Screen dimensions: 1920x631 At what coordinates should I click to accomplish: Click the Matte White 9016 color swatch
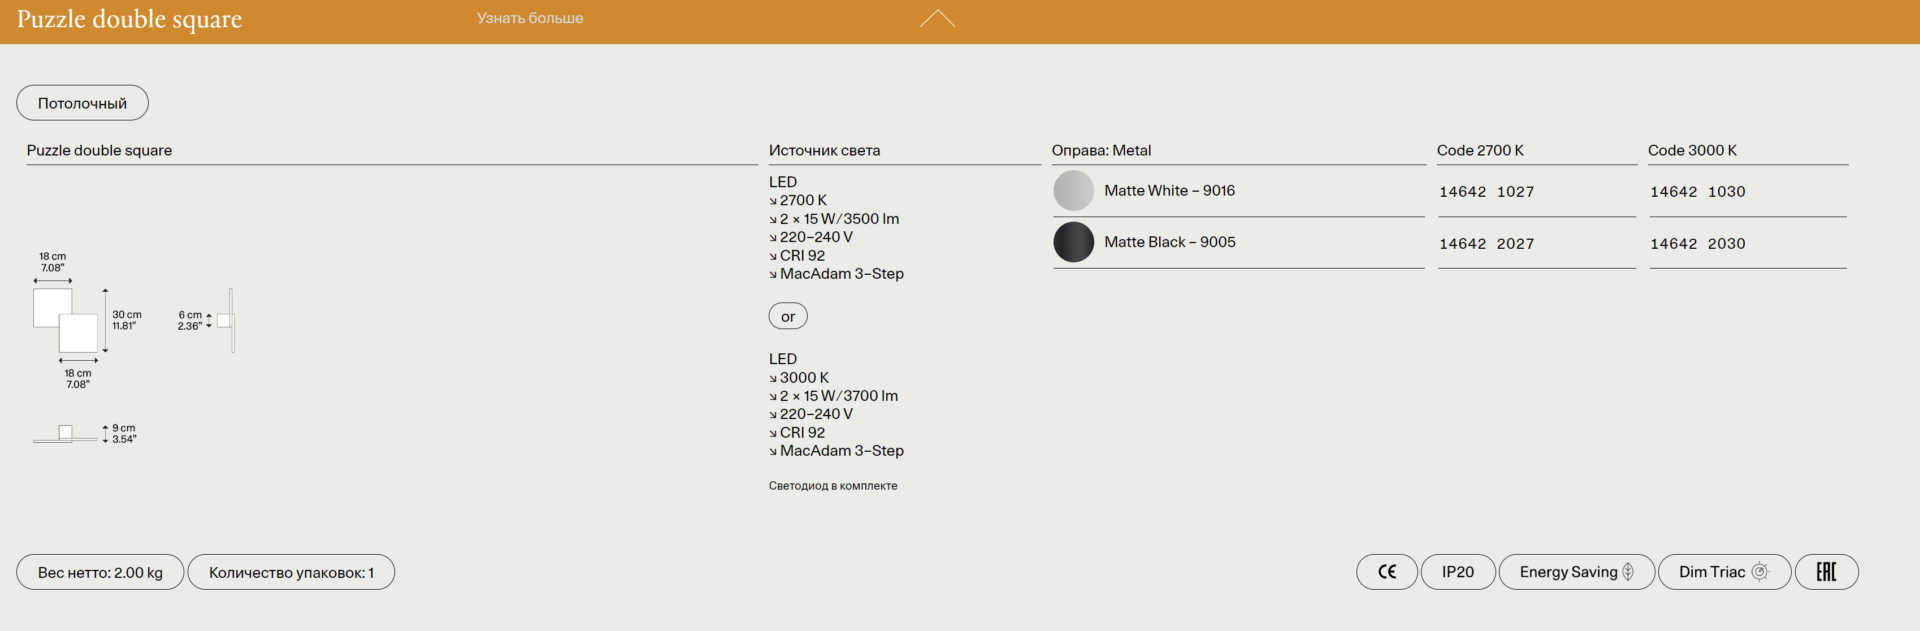[x=1073, y=191]
